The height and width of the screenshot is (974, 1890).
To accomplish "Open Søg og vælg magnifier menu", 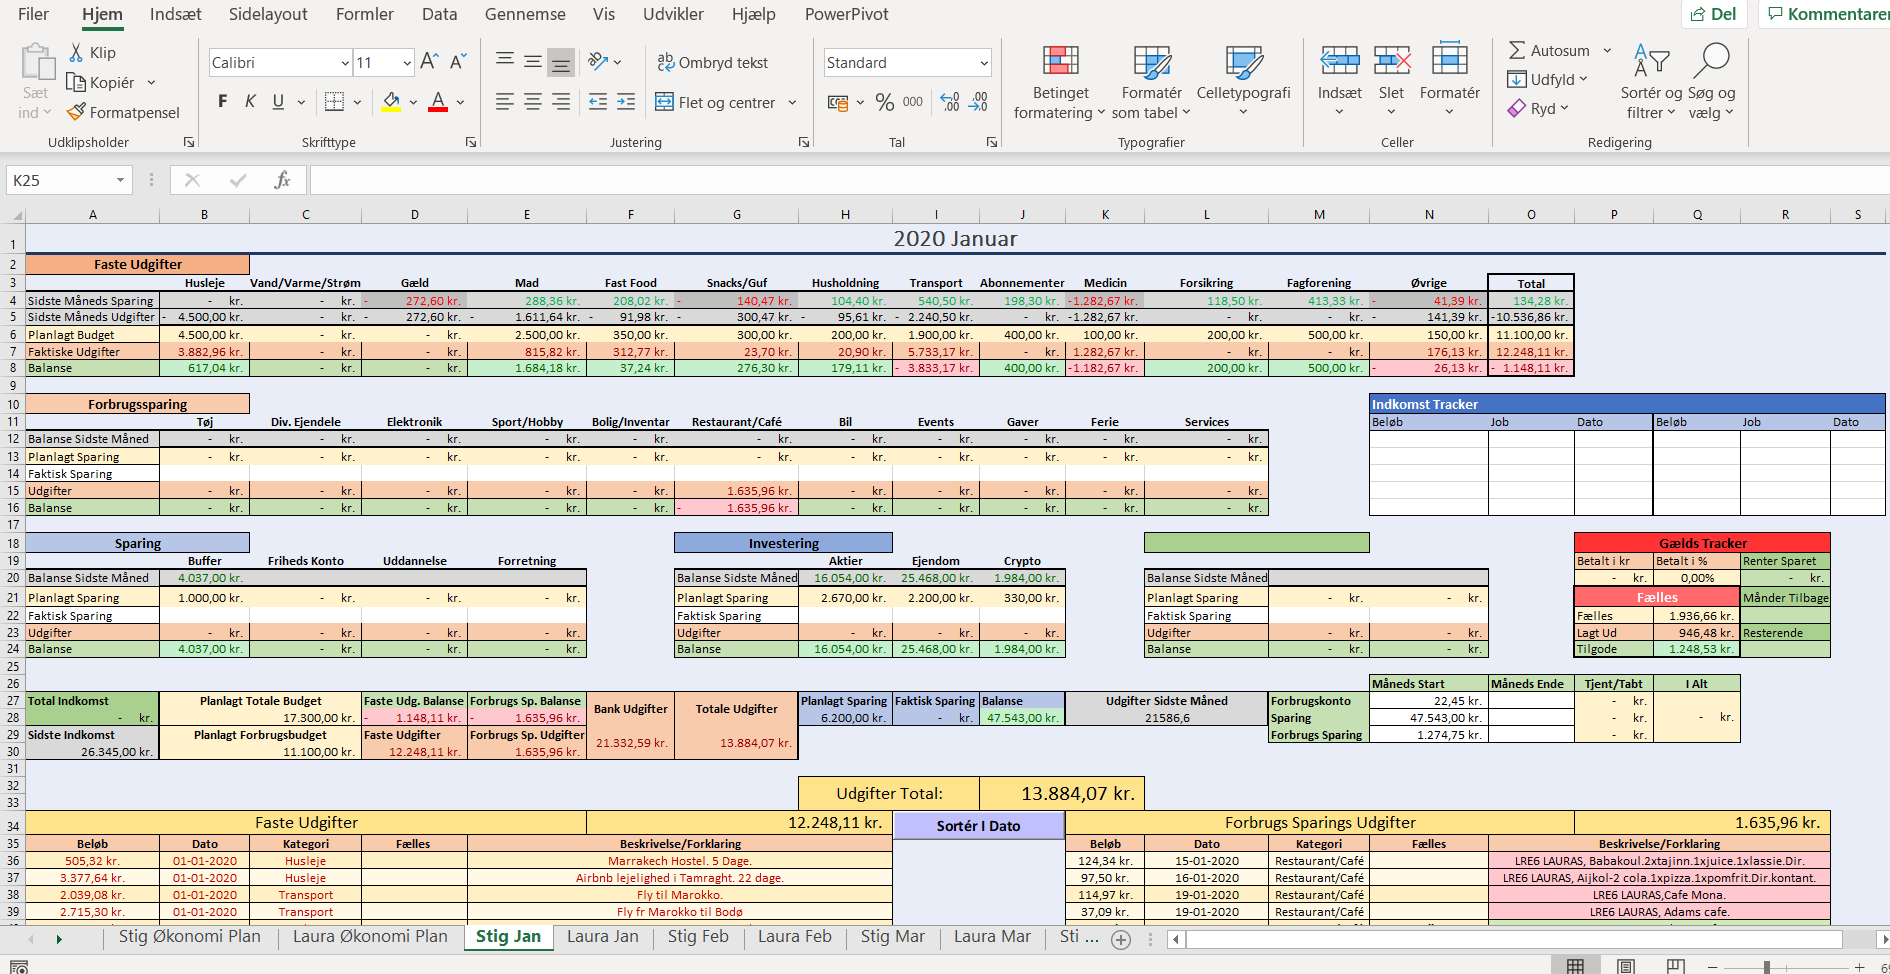I will 1711,82.
